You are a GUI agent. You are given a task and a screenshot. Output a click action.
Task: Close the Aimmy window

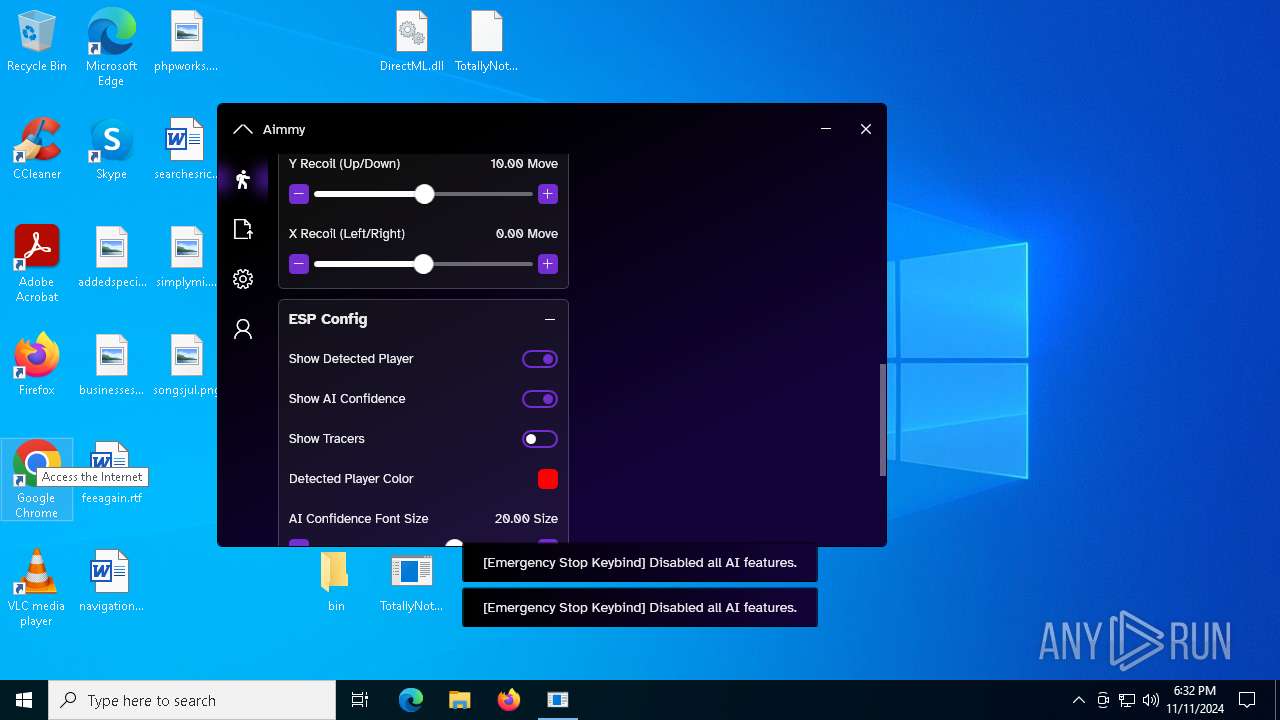(x=866, y=129)
